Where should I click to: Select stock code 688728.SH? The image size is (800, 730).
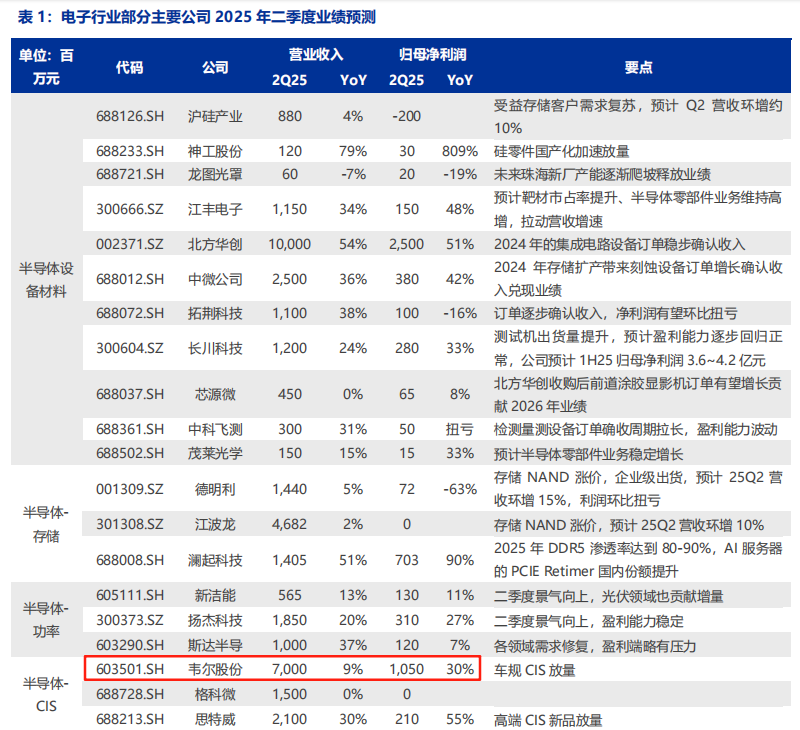[130, 694]
